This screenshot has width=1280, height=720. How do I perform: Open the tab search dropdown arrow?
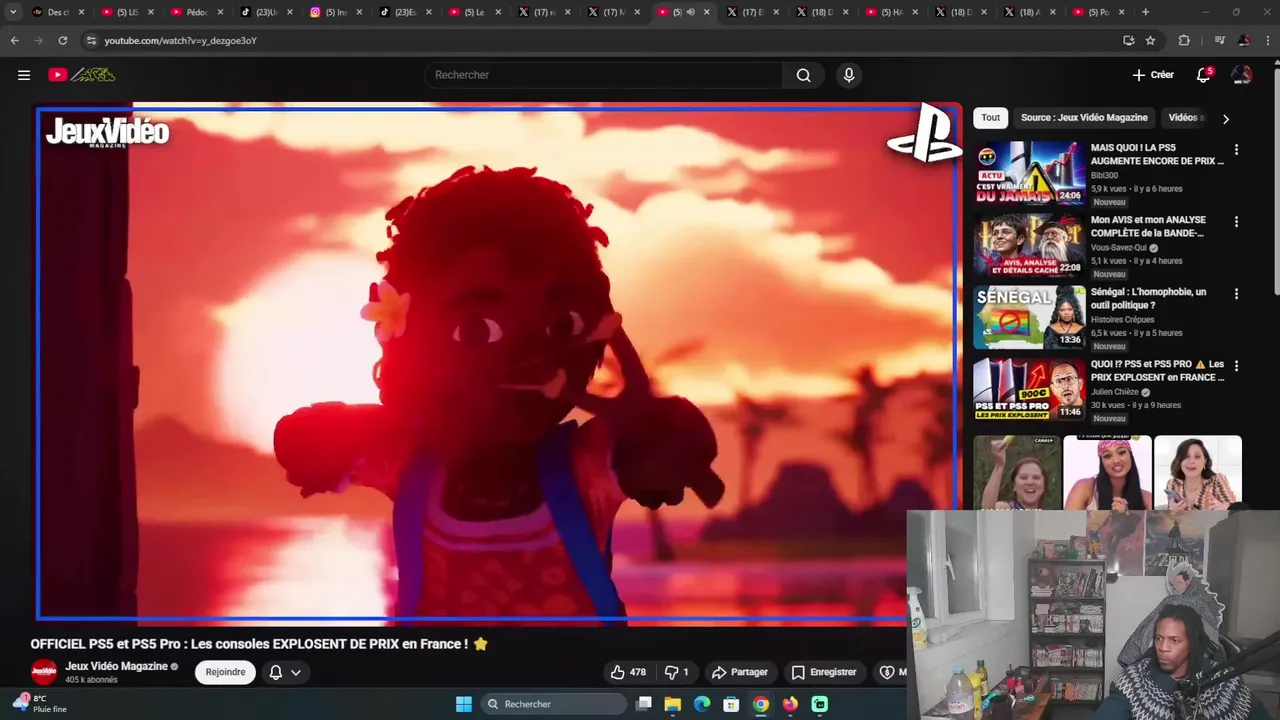point(13,12)
